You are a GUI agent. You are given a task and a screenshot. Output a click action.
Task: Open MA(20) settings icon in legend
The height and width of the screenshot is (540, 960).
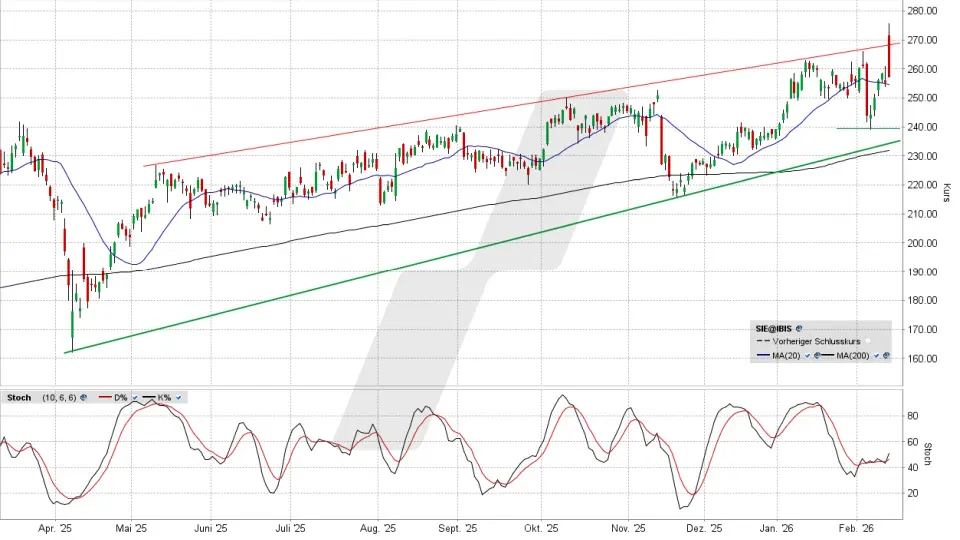click(x=817, y=356)
